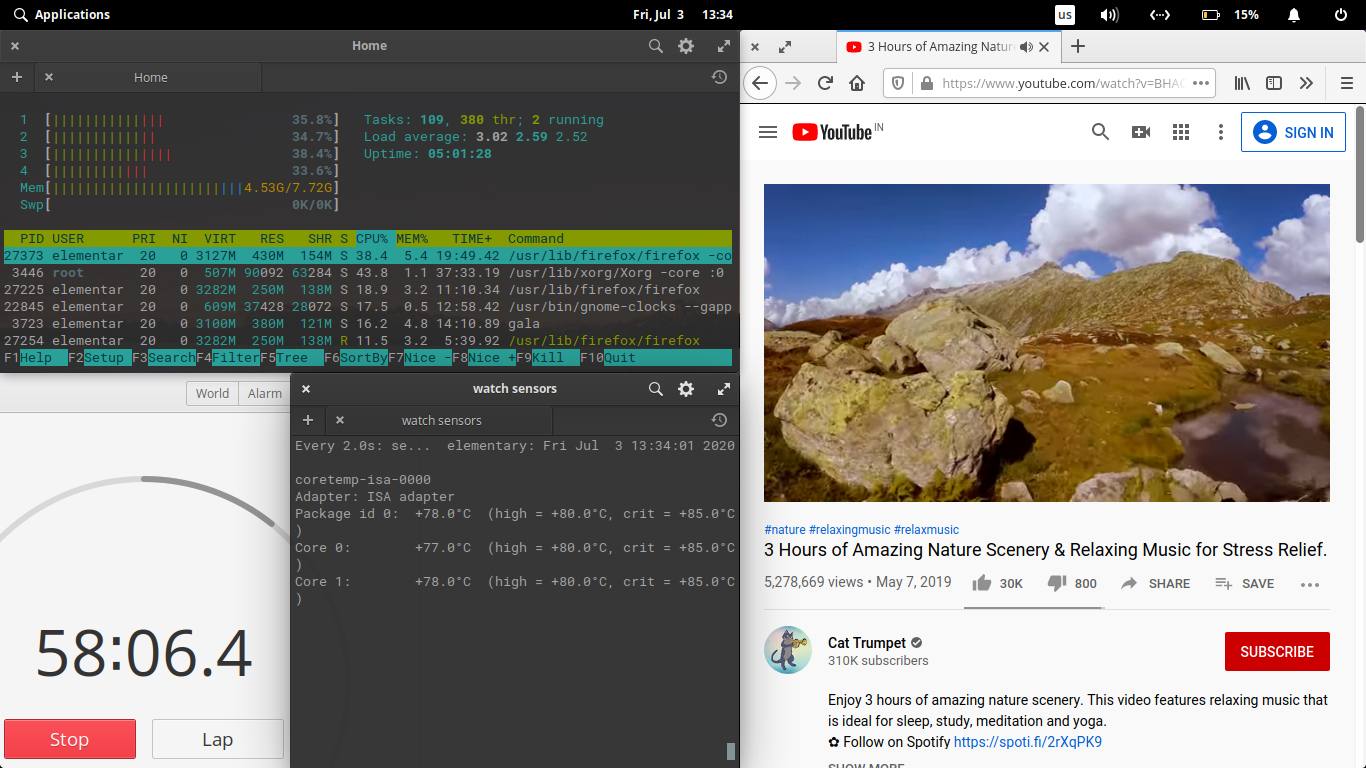The image size is (1366, 768).
Task: Open search in watch sensors terminal
Action: point(656,389)
